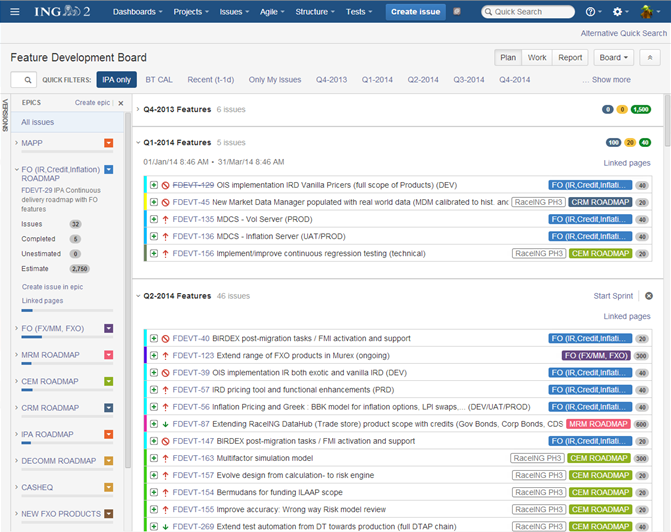Click the blocked icon on FDEVT-129

(x=165, y=185)
